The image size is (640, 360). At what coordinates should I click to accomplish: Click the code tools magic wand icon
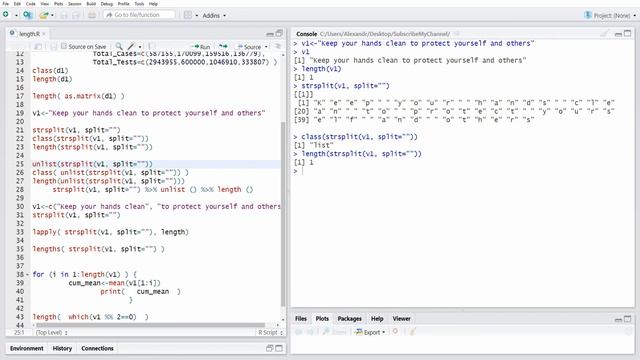(x=131, y=47)
